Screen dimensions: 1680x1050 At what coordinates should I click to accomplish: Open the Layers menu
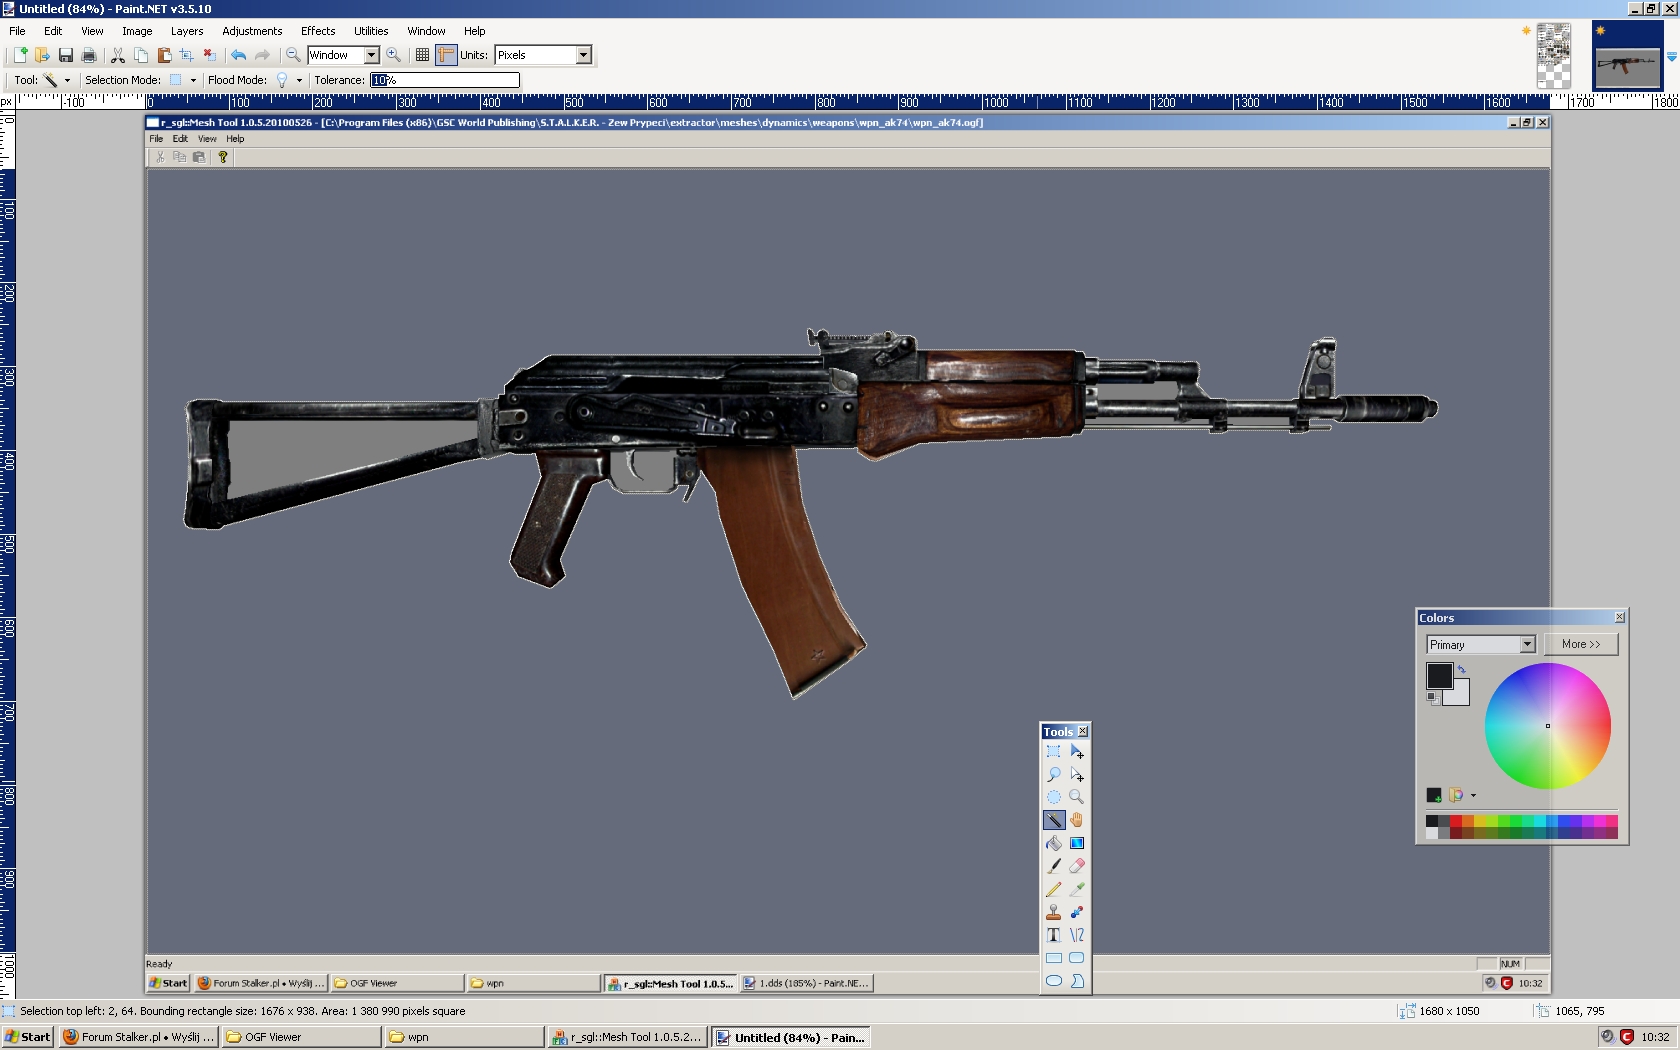(x=187, y=31)
